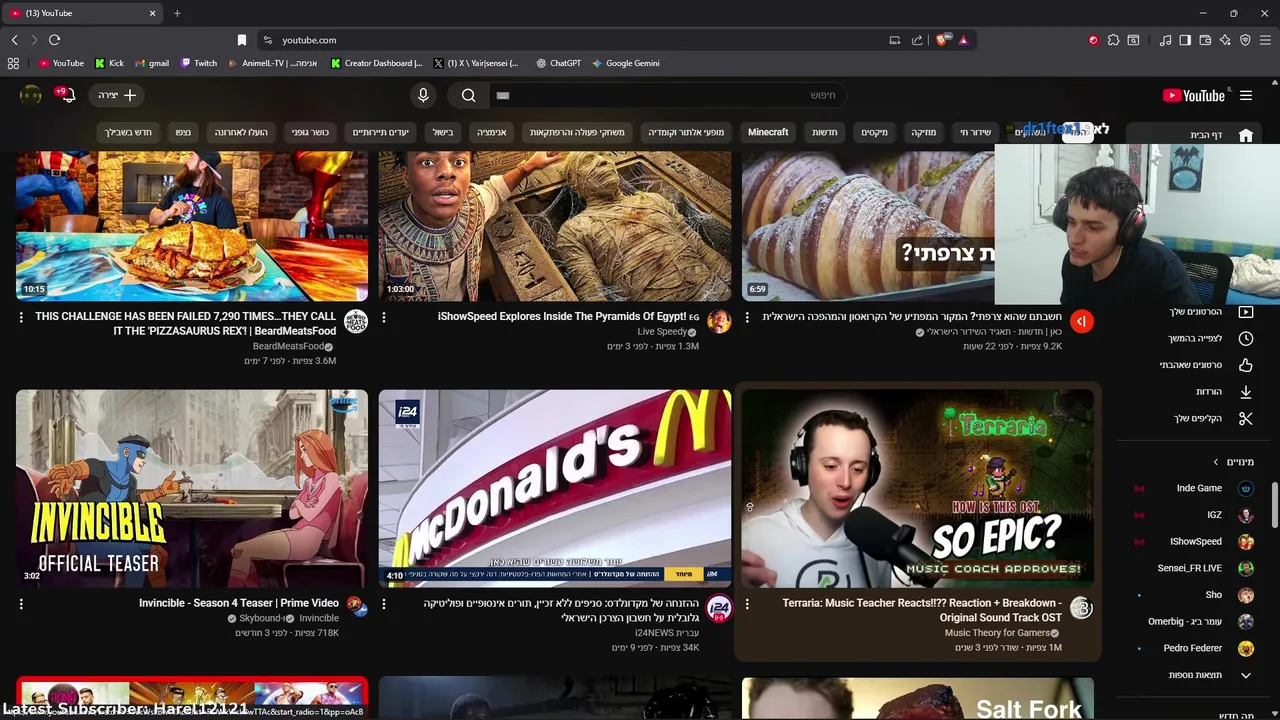
Task: Click the search magnifier button
Action: (468, 95)
